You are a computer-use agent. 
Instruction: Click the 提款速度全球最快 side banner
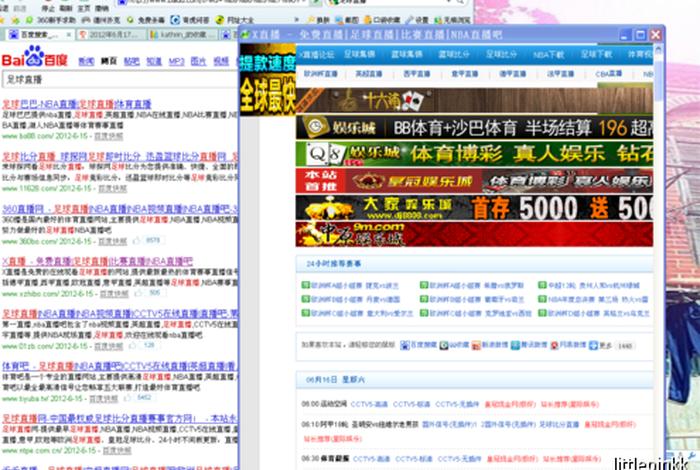(267, 79)
